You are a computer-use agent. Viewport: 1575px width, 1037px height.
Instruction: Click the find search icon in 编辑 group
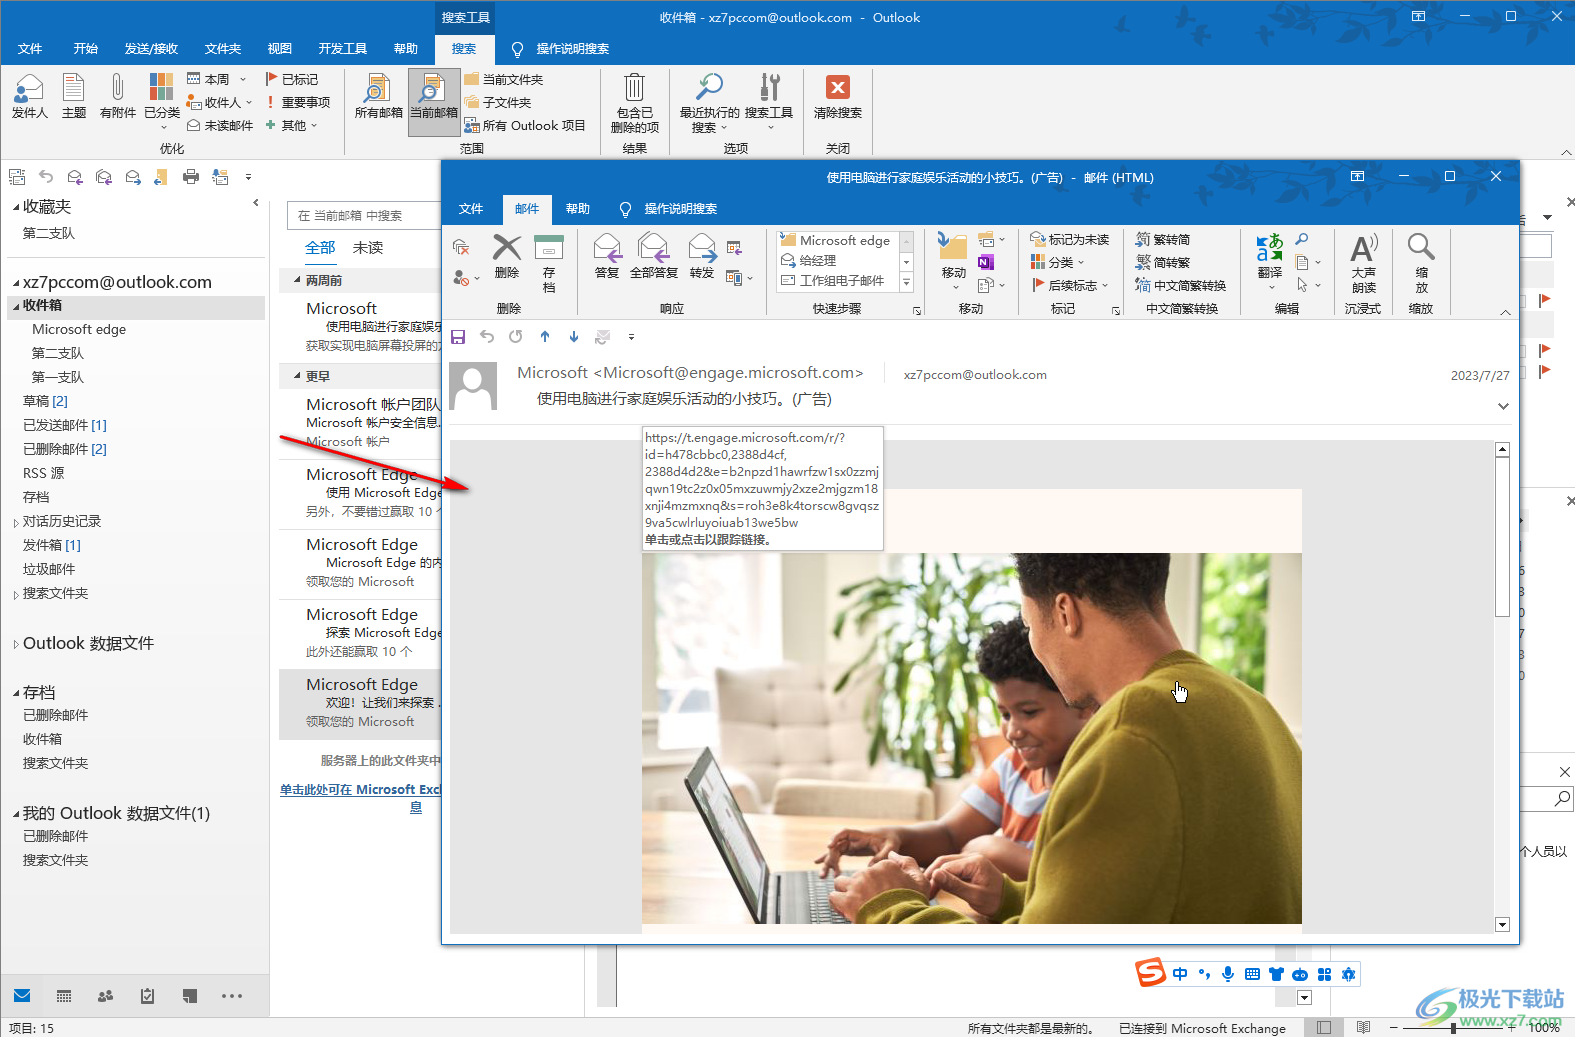[x=1302, y=240]
